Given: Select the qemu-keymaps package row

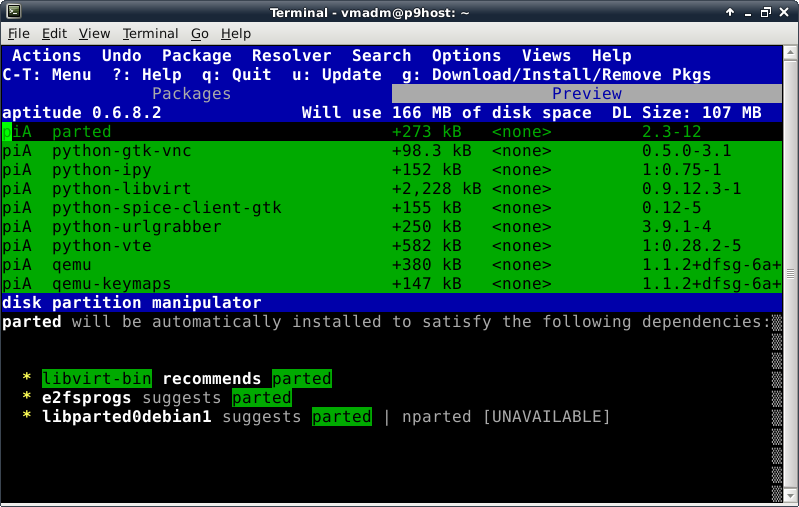Looking at the screenshot, I should tap(111, 284).
